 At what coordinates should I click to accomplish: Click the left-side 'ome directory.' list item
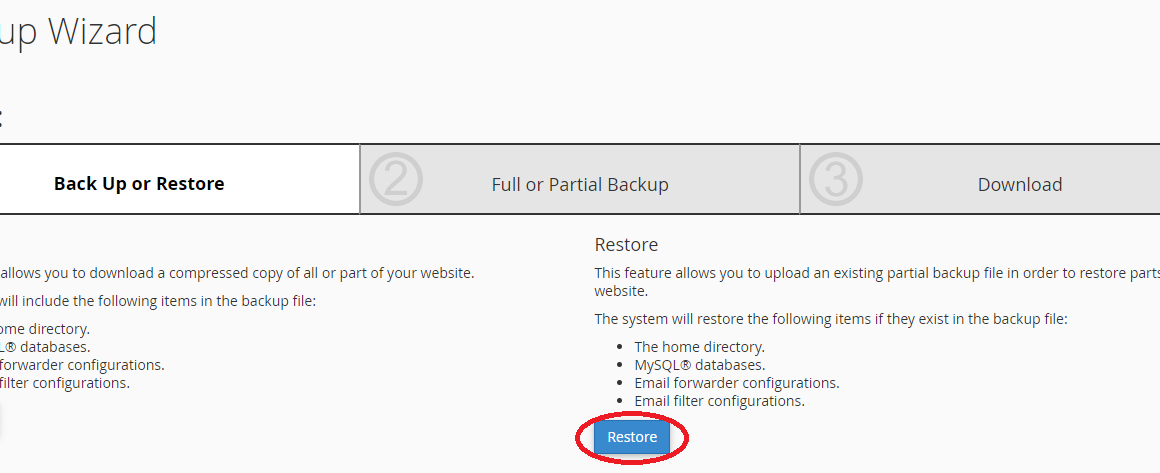tap(45, 329)
